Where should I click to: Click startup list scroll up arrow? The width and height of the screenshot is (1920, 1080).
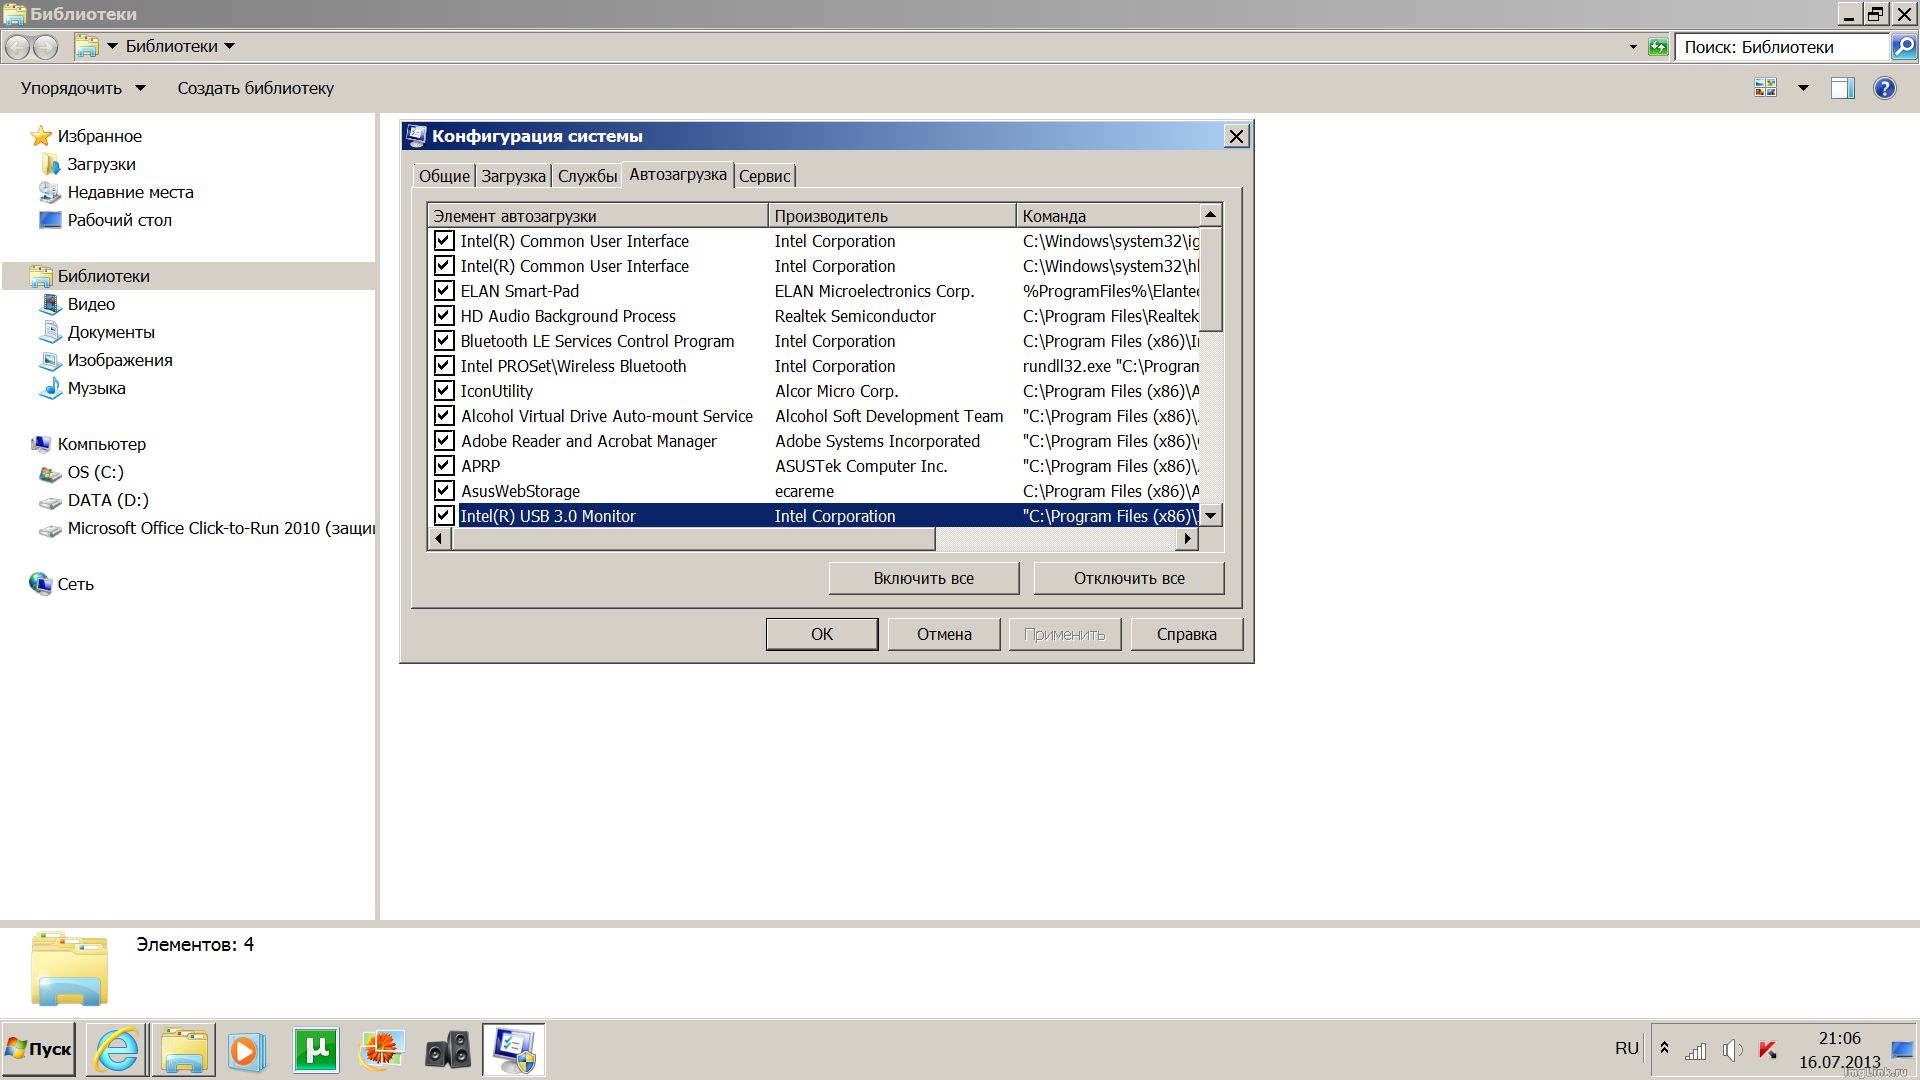(1210, 215)
